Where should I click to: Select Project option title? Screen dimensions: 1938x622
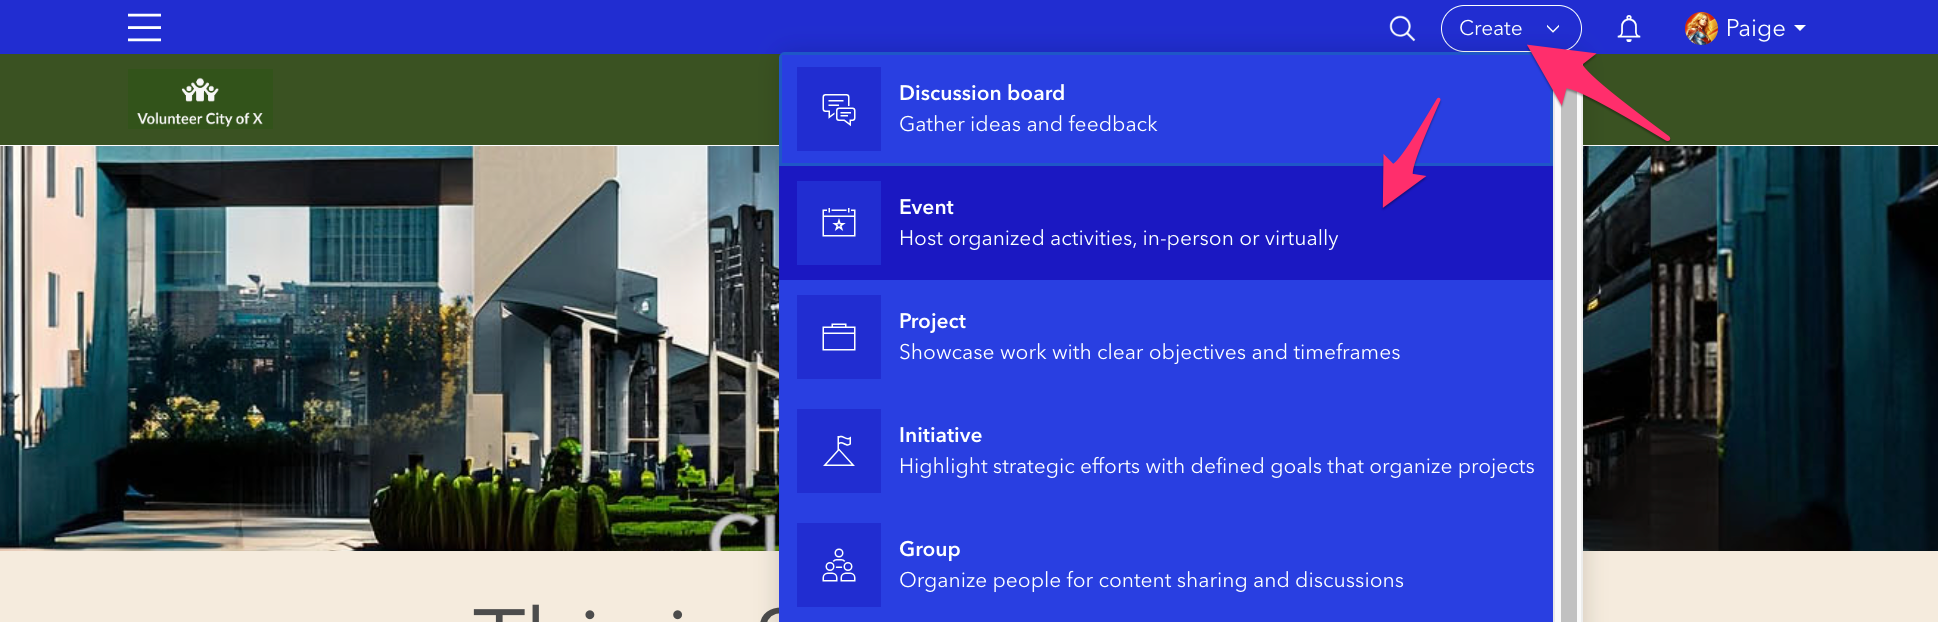click(x=932, y=321)
